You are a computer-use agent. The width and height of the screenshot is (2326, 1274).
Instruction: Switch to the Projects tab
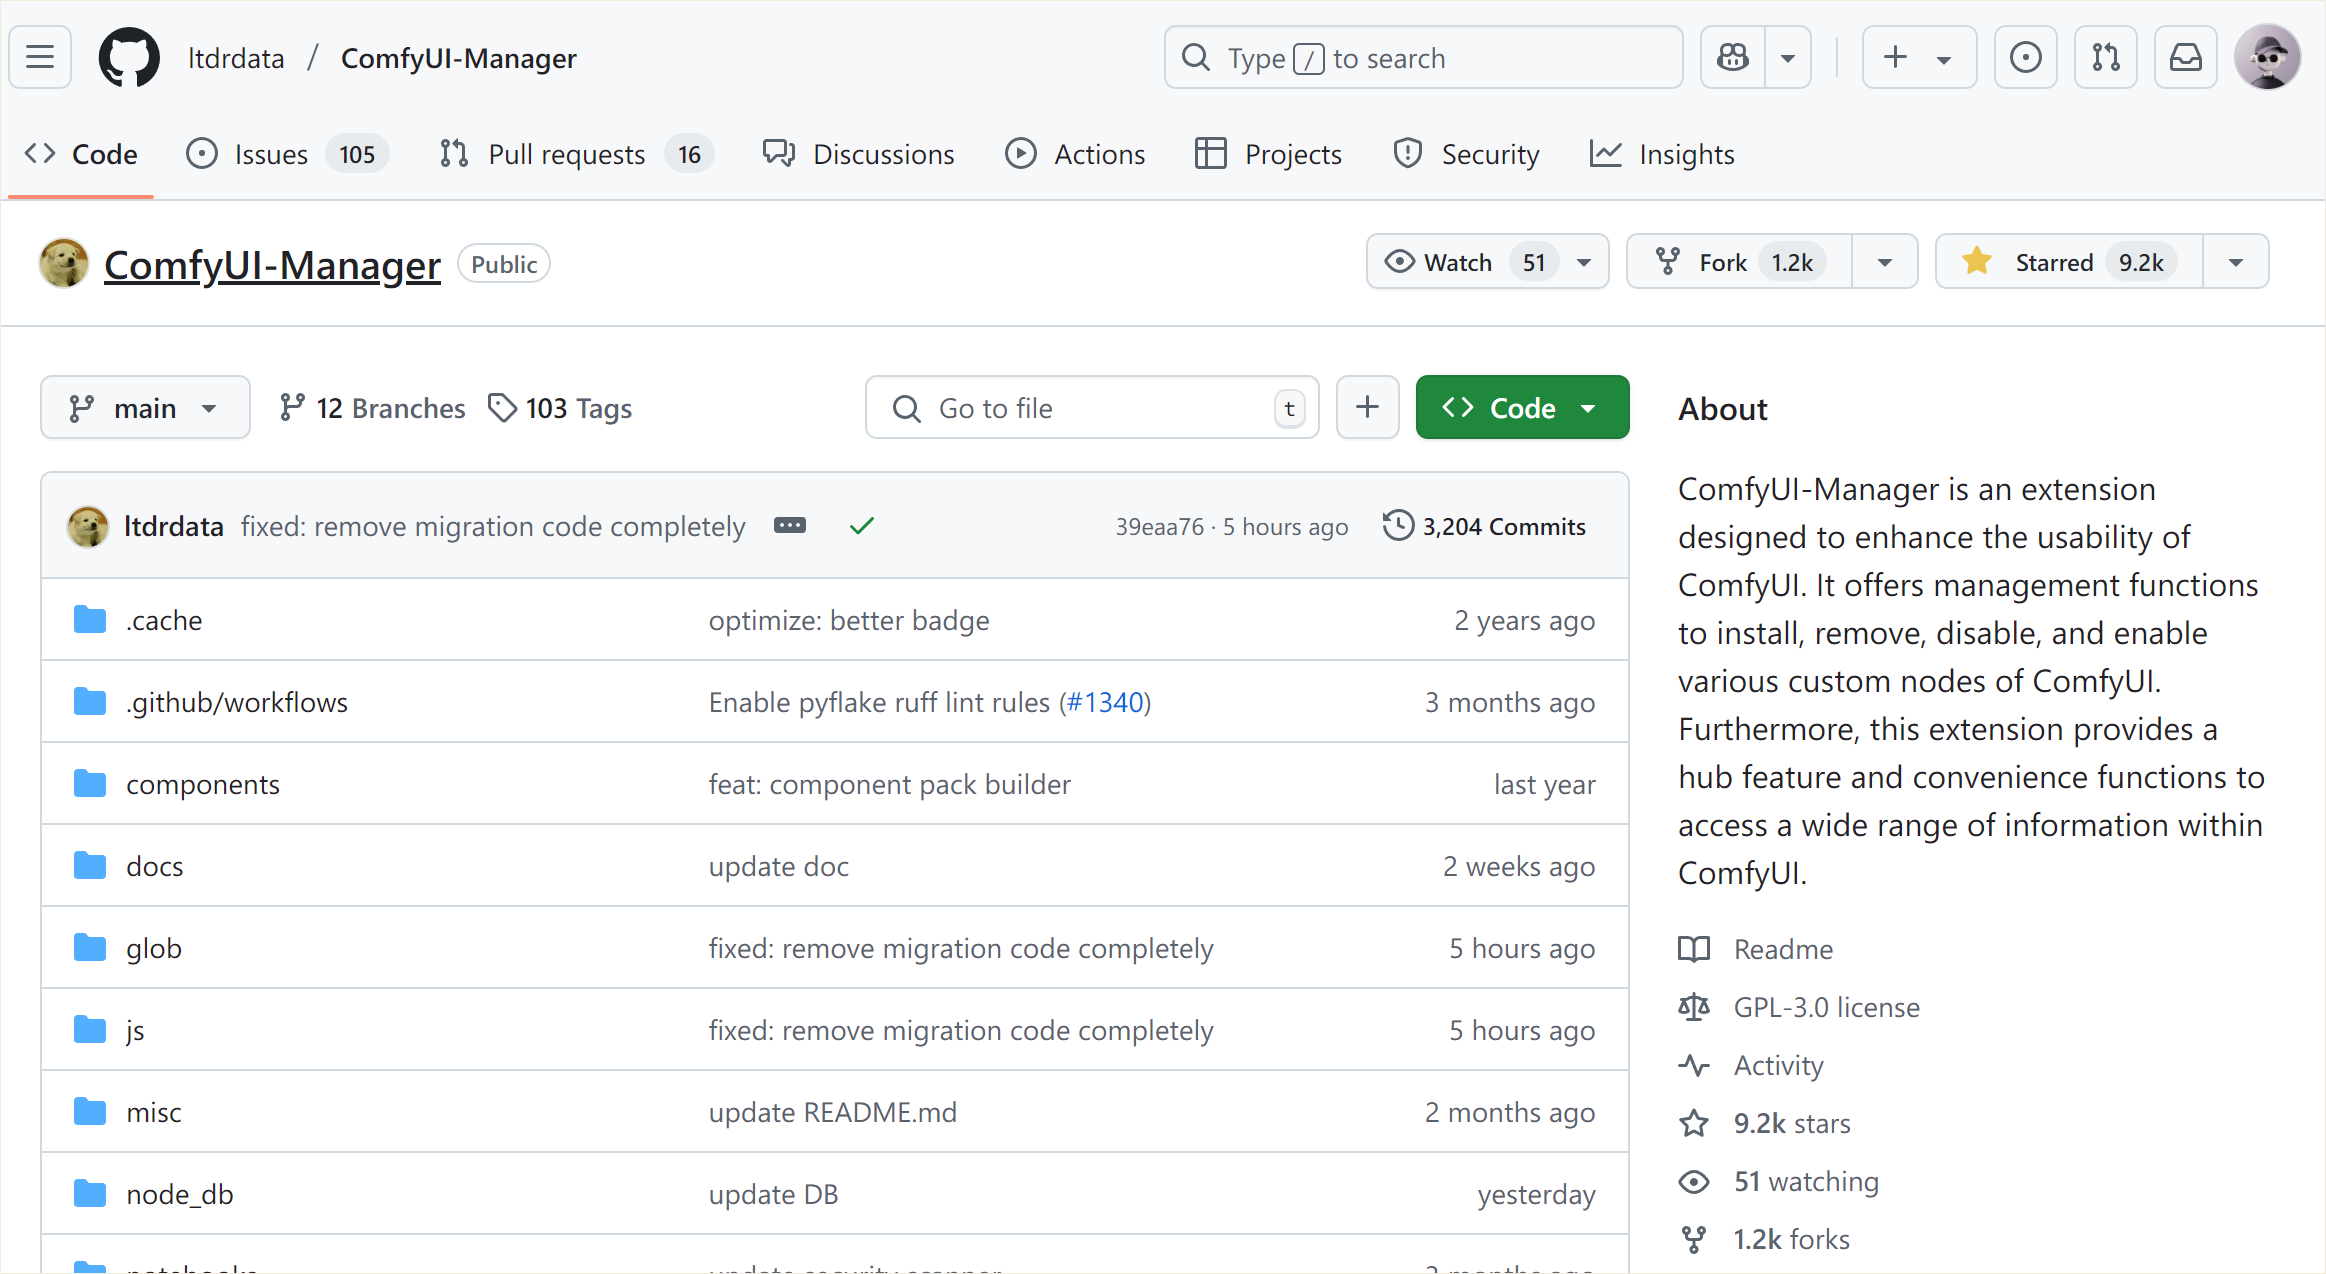[1268, 154]
